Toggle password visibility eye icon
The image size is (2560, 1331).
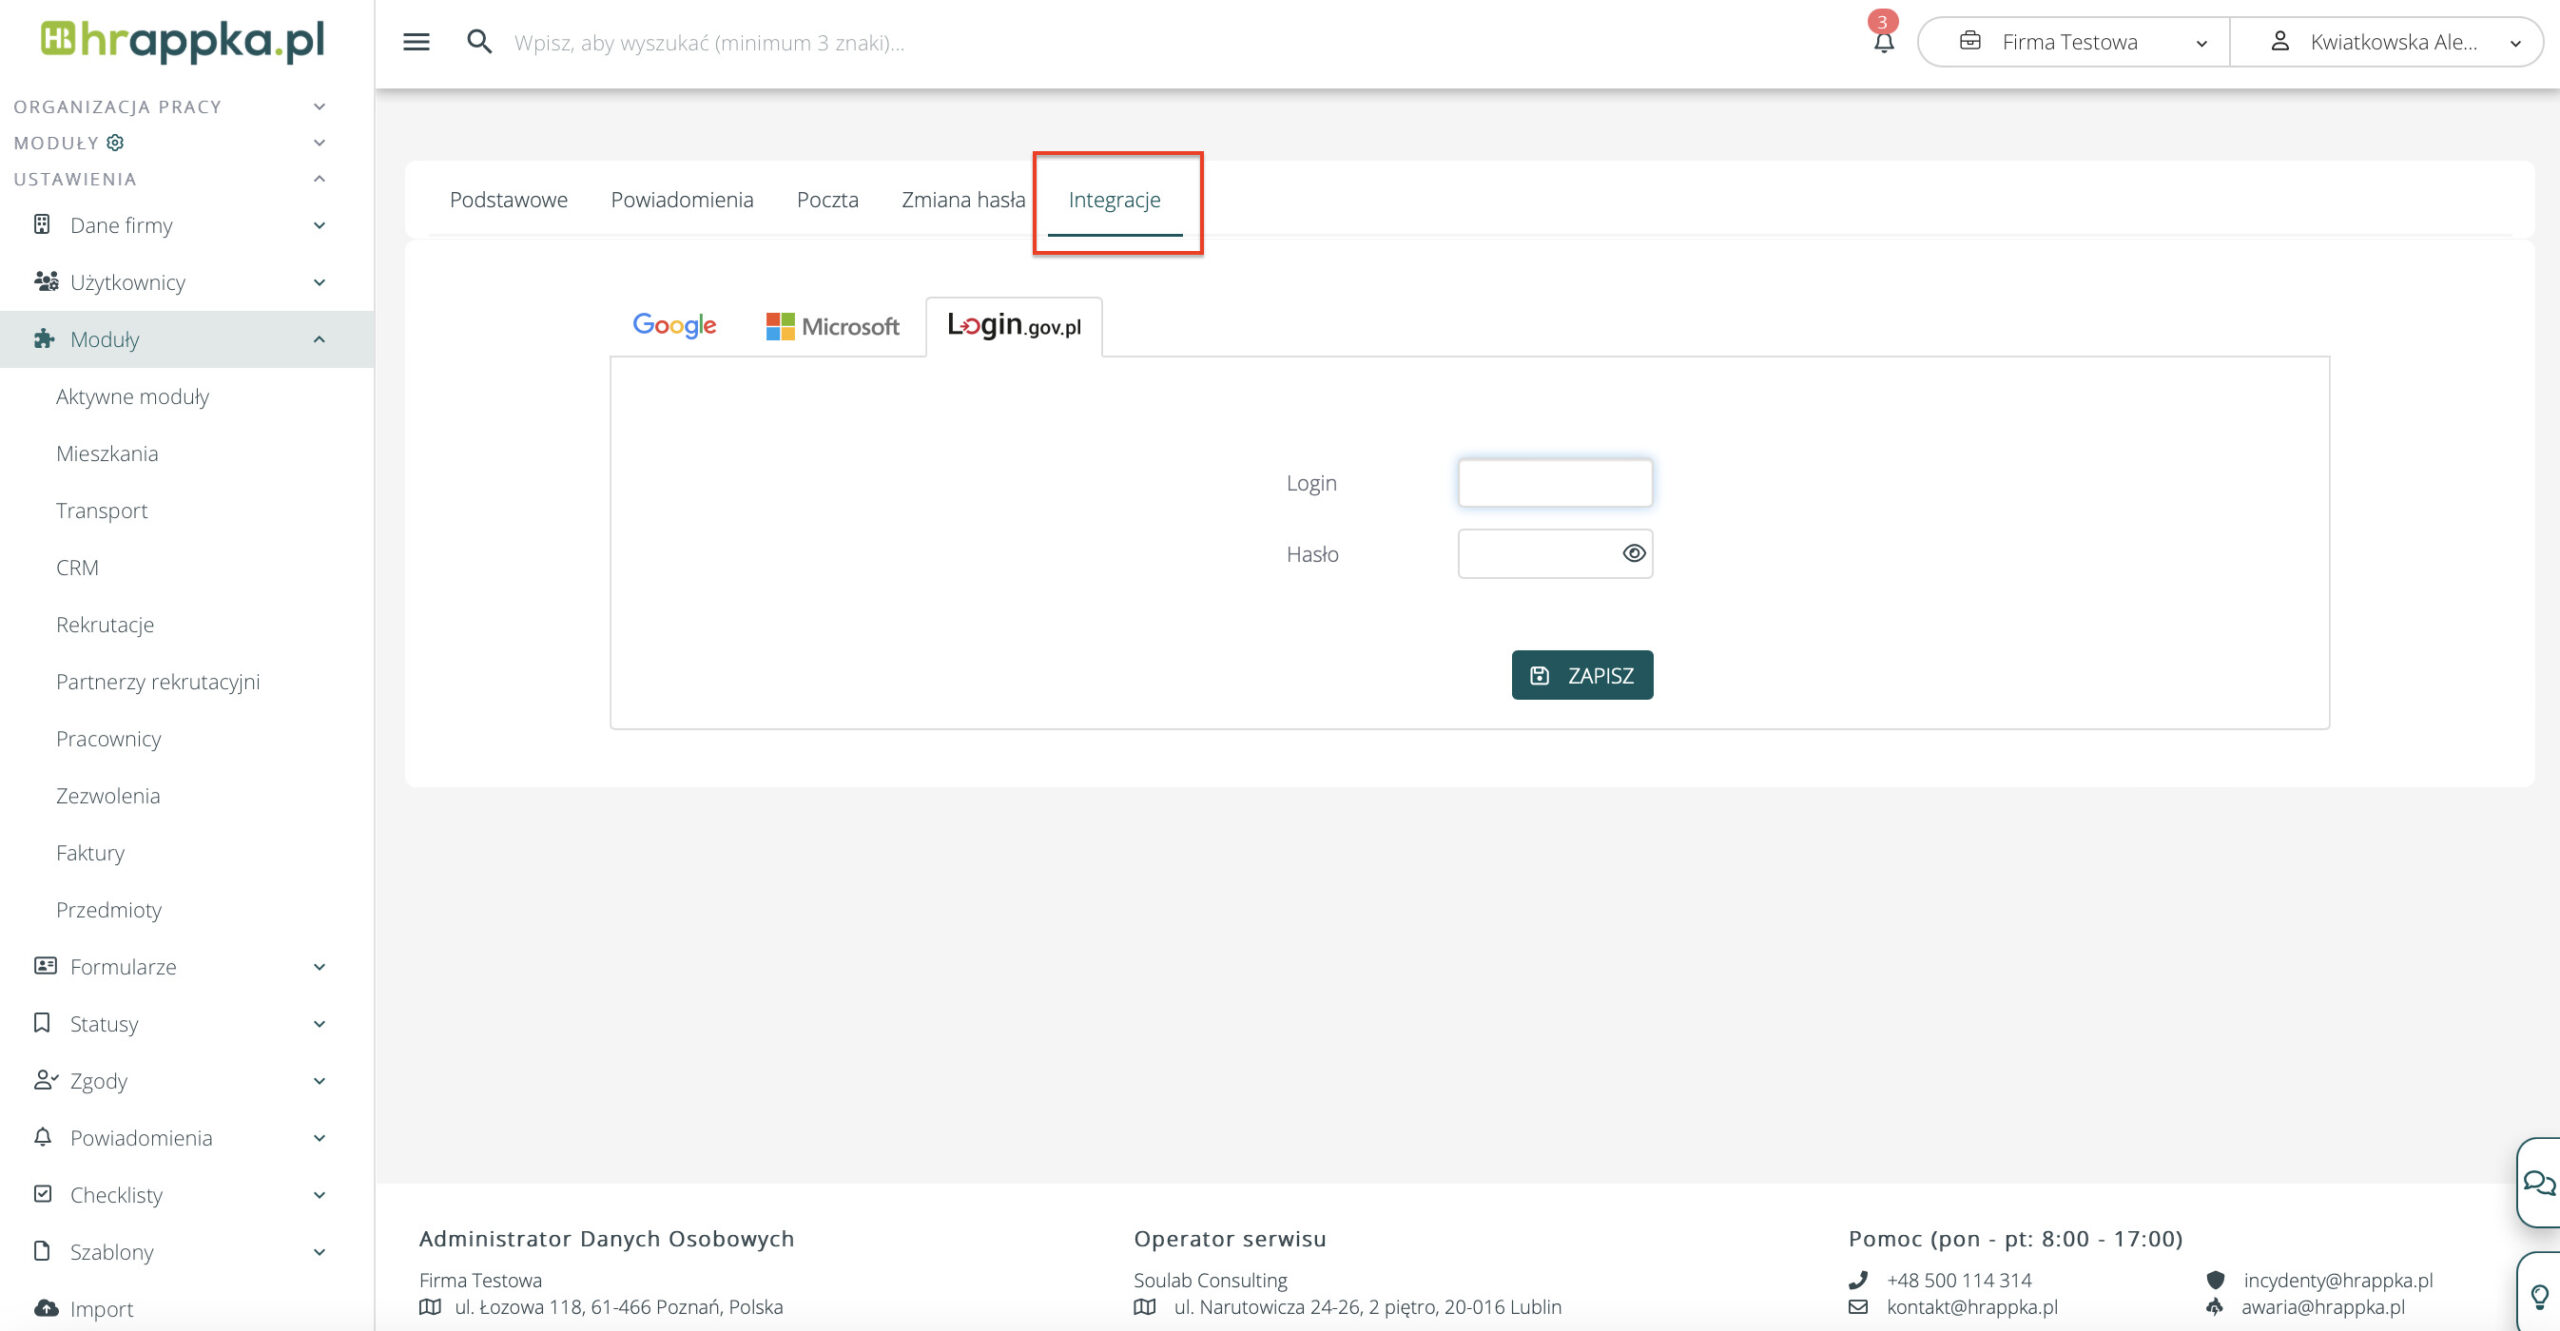pyautogui.click(x=1633, y=553)
